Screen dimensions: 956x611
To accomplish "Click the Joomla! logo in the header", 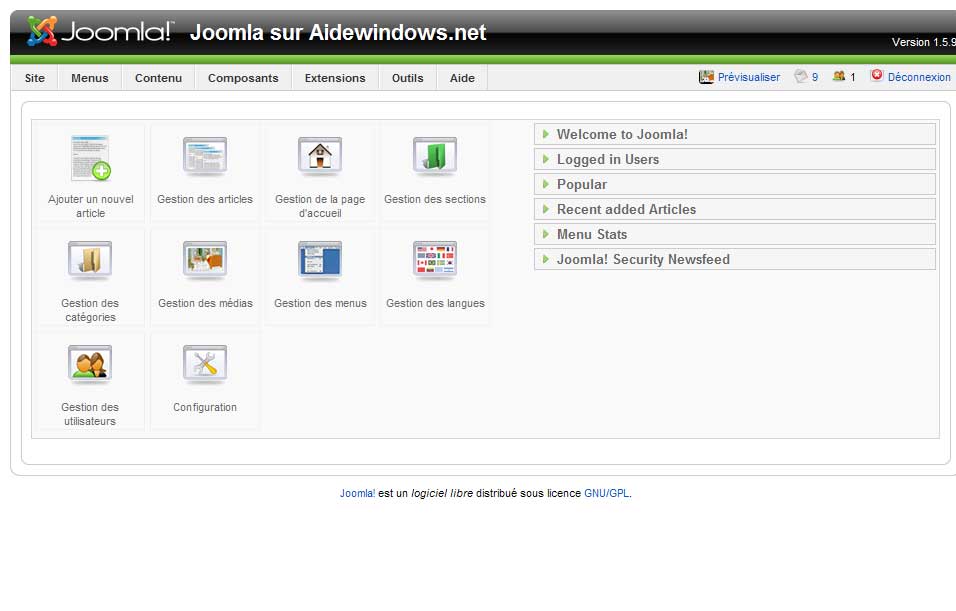I will pyautogui.click(x=101, y=31).
